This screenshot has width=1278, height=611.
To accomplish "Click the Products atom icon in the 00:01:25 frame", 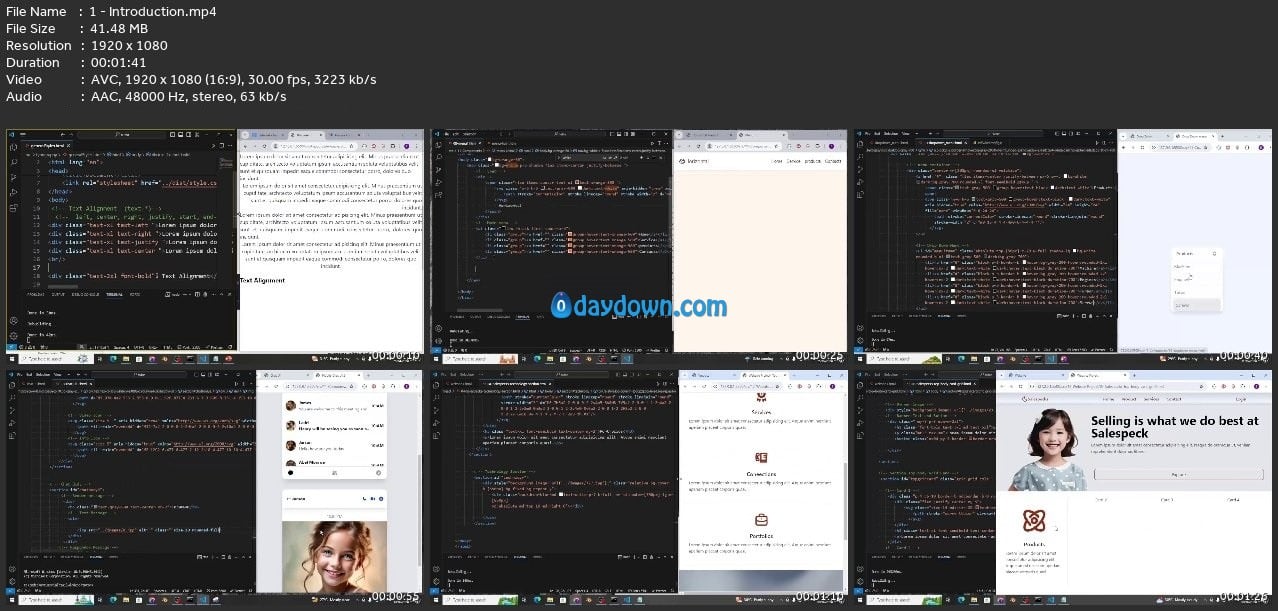I will click(x=1033, y=521).
